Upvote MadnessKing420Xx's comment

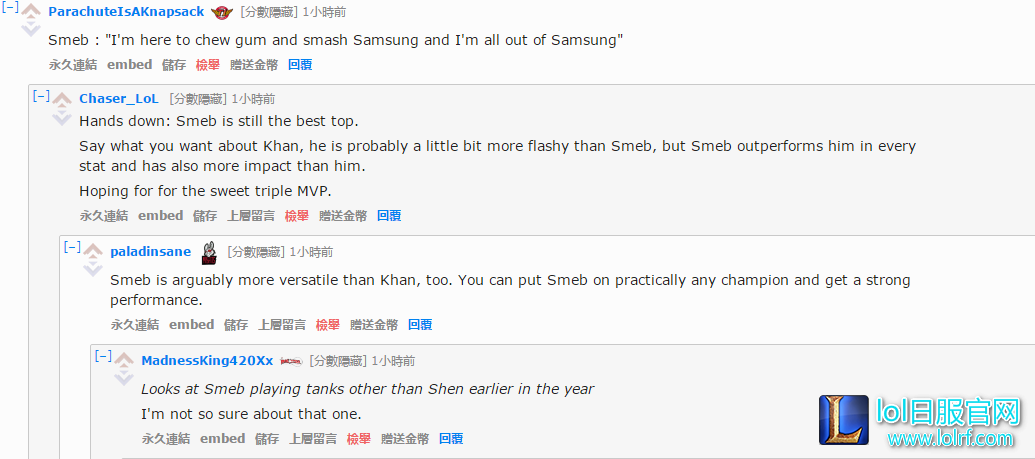(124, 361)
